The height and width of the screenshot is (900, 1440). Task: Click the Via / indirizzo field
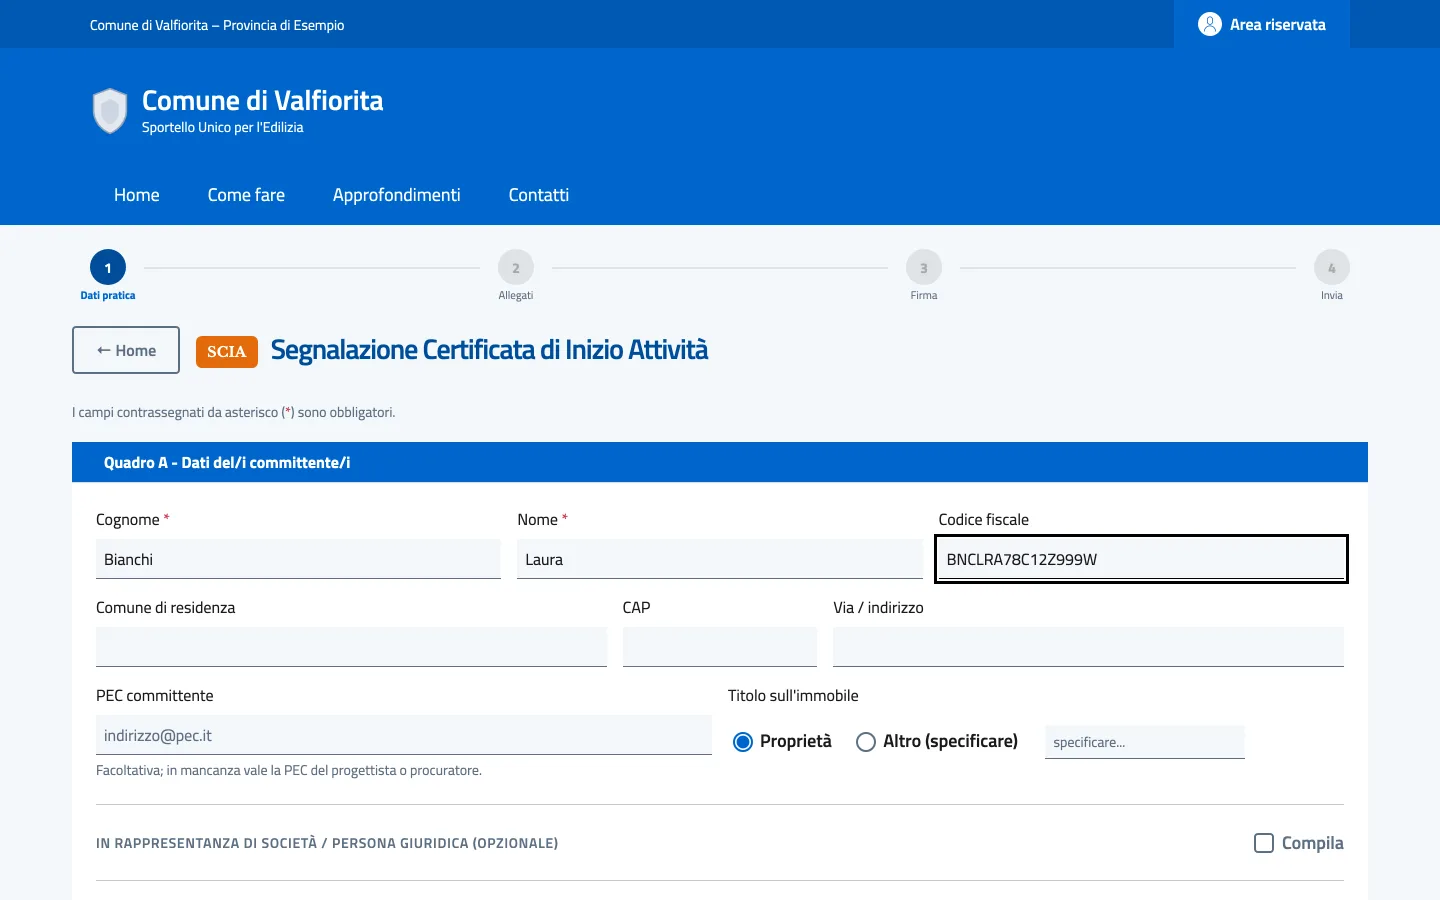click(1088, 647)
